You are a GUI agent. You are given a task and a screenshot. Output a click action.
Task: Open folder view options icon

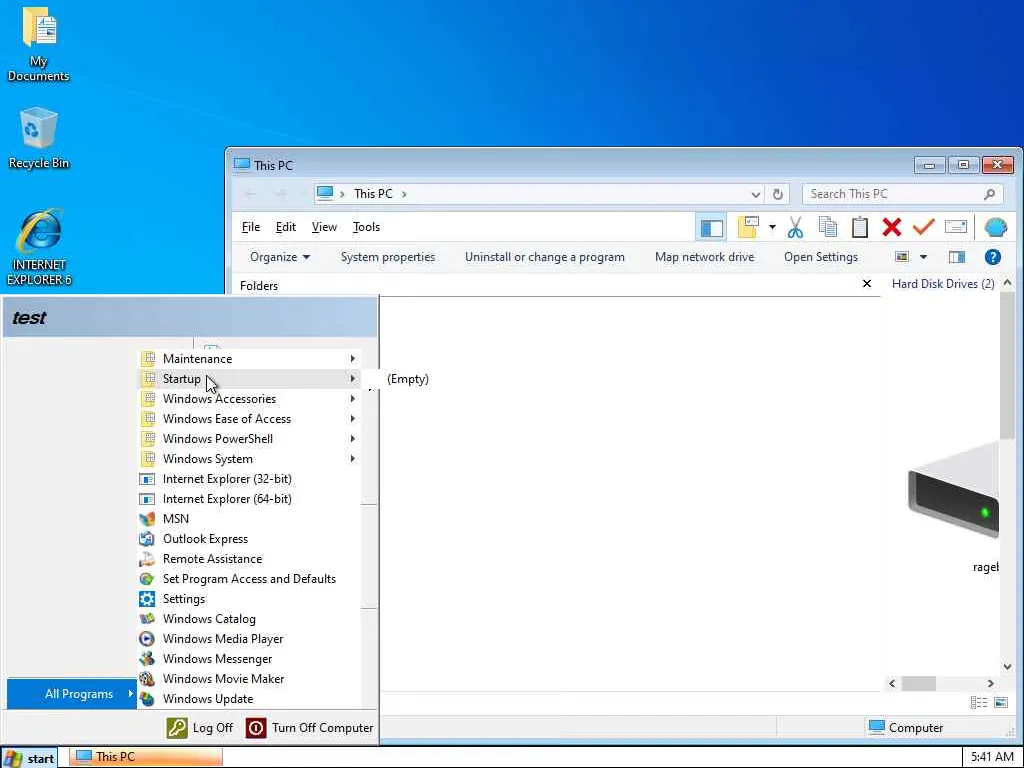point(748,227)
